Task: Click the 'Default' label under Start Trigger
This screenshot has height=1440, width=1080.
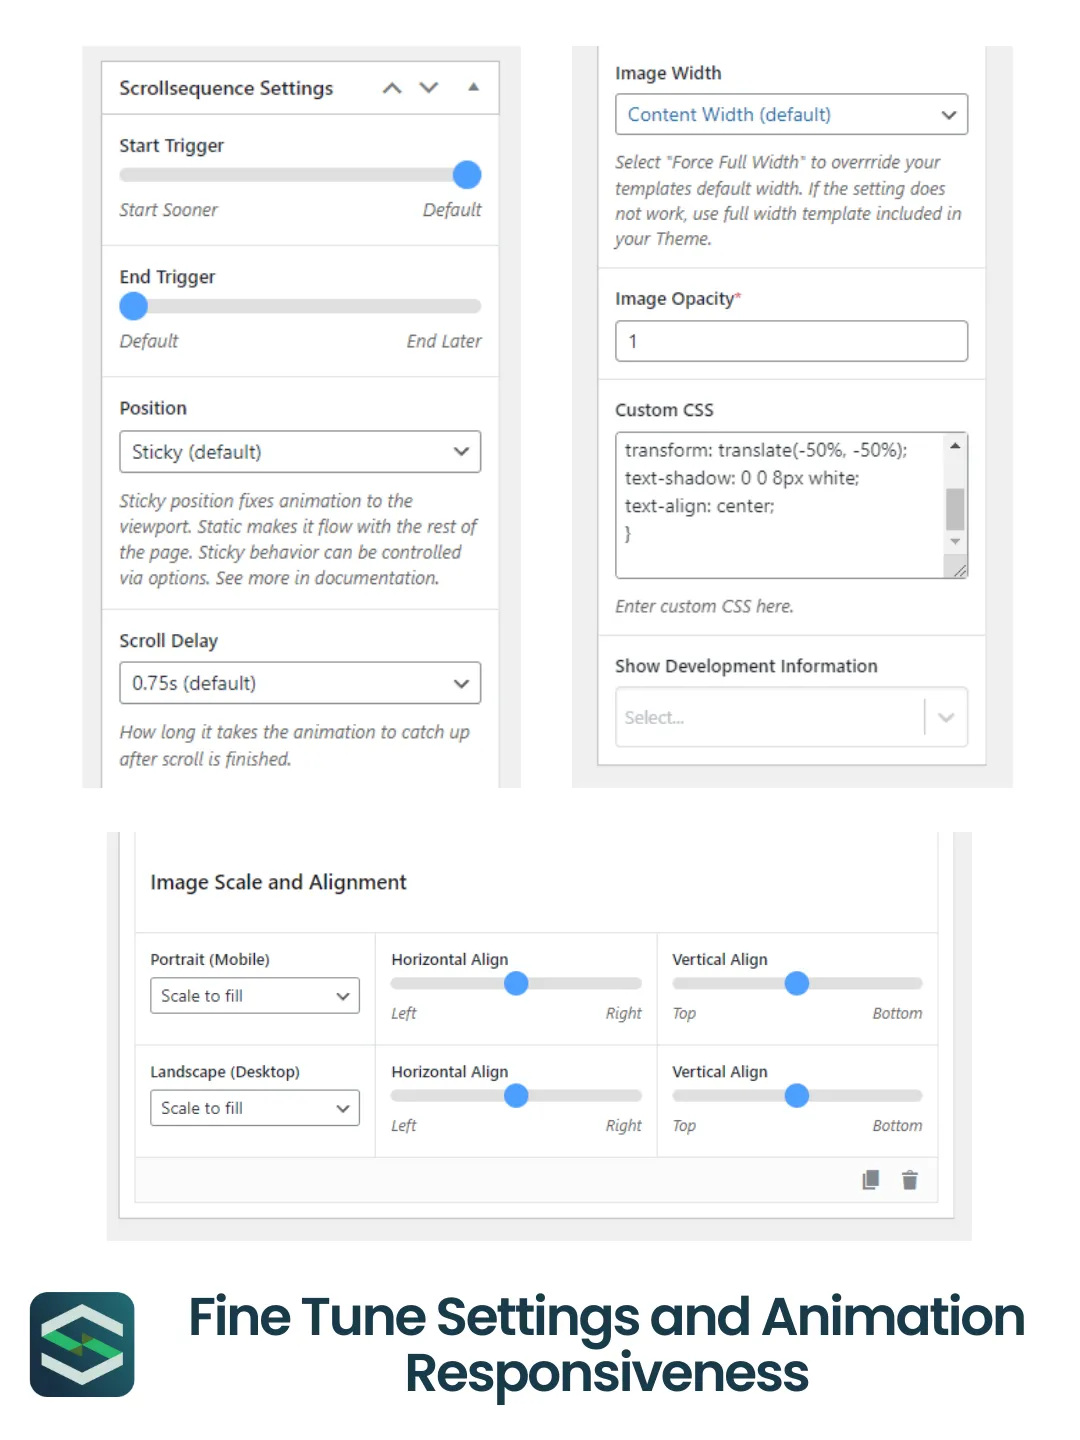Action: [452, 210]
